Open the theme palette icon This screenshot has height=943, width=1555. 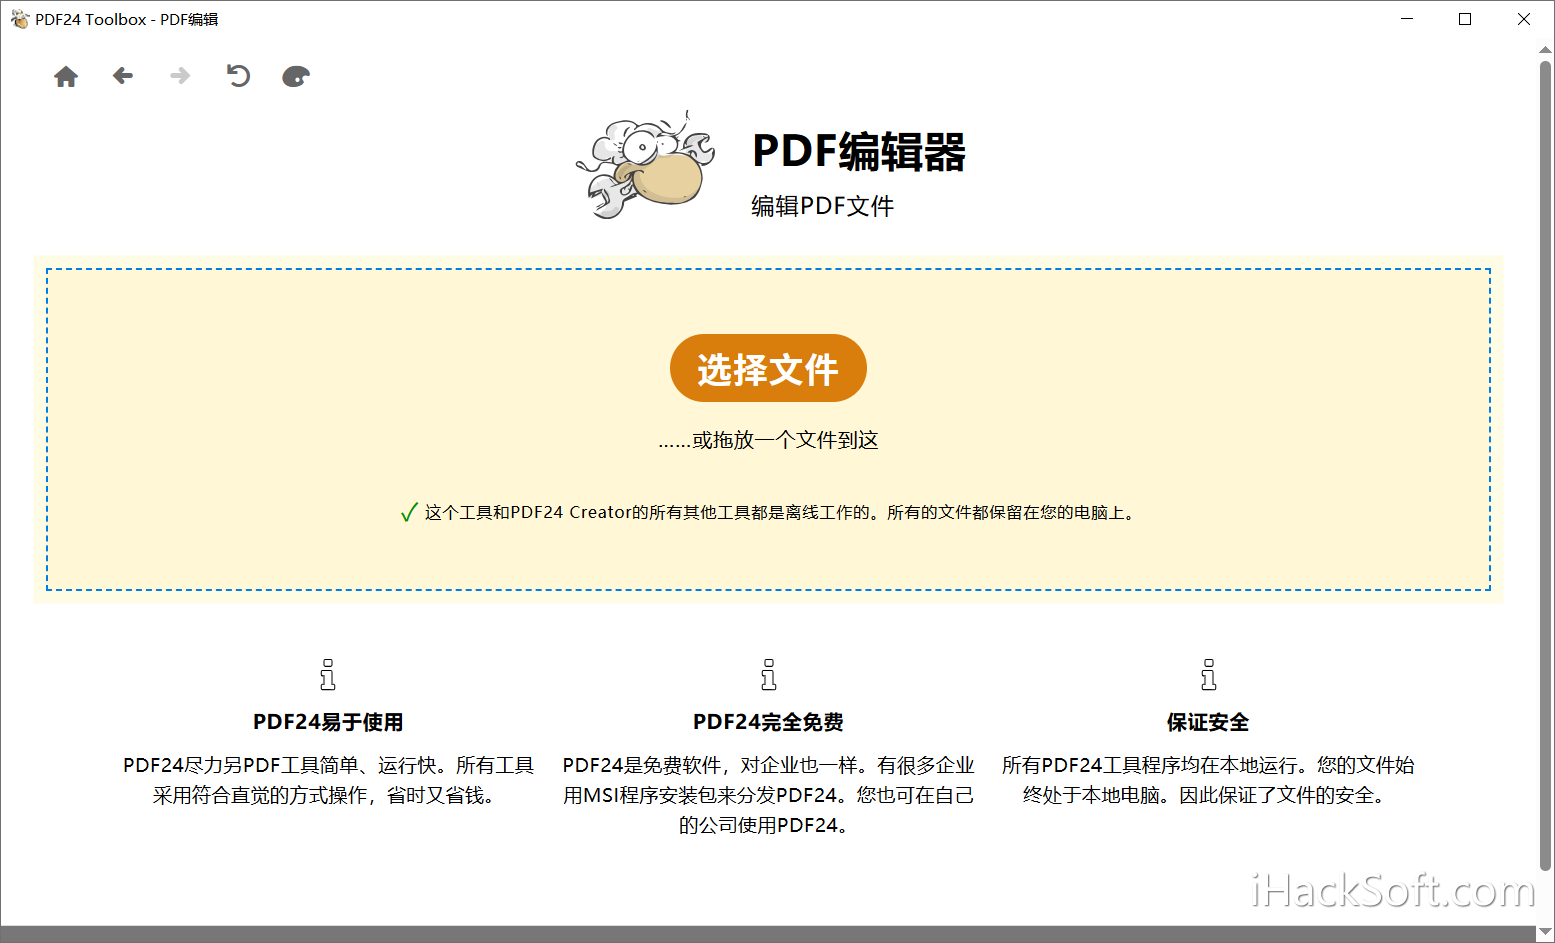[x=296, y=76]
